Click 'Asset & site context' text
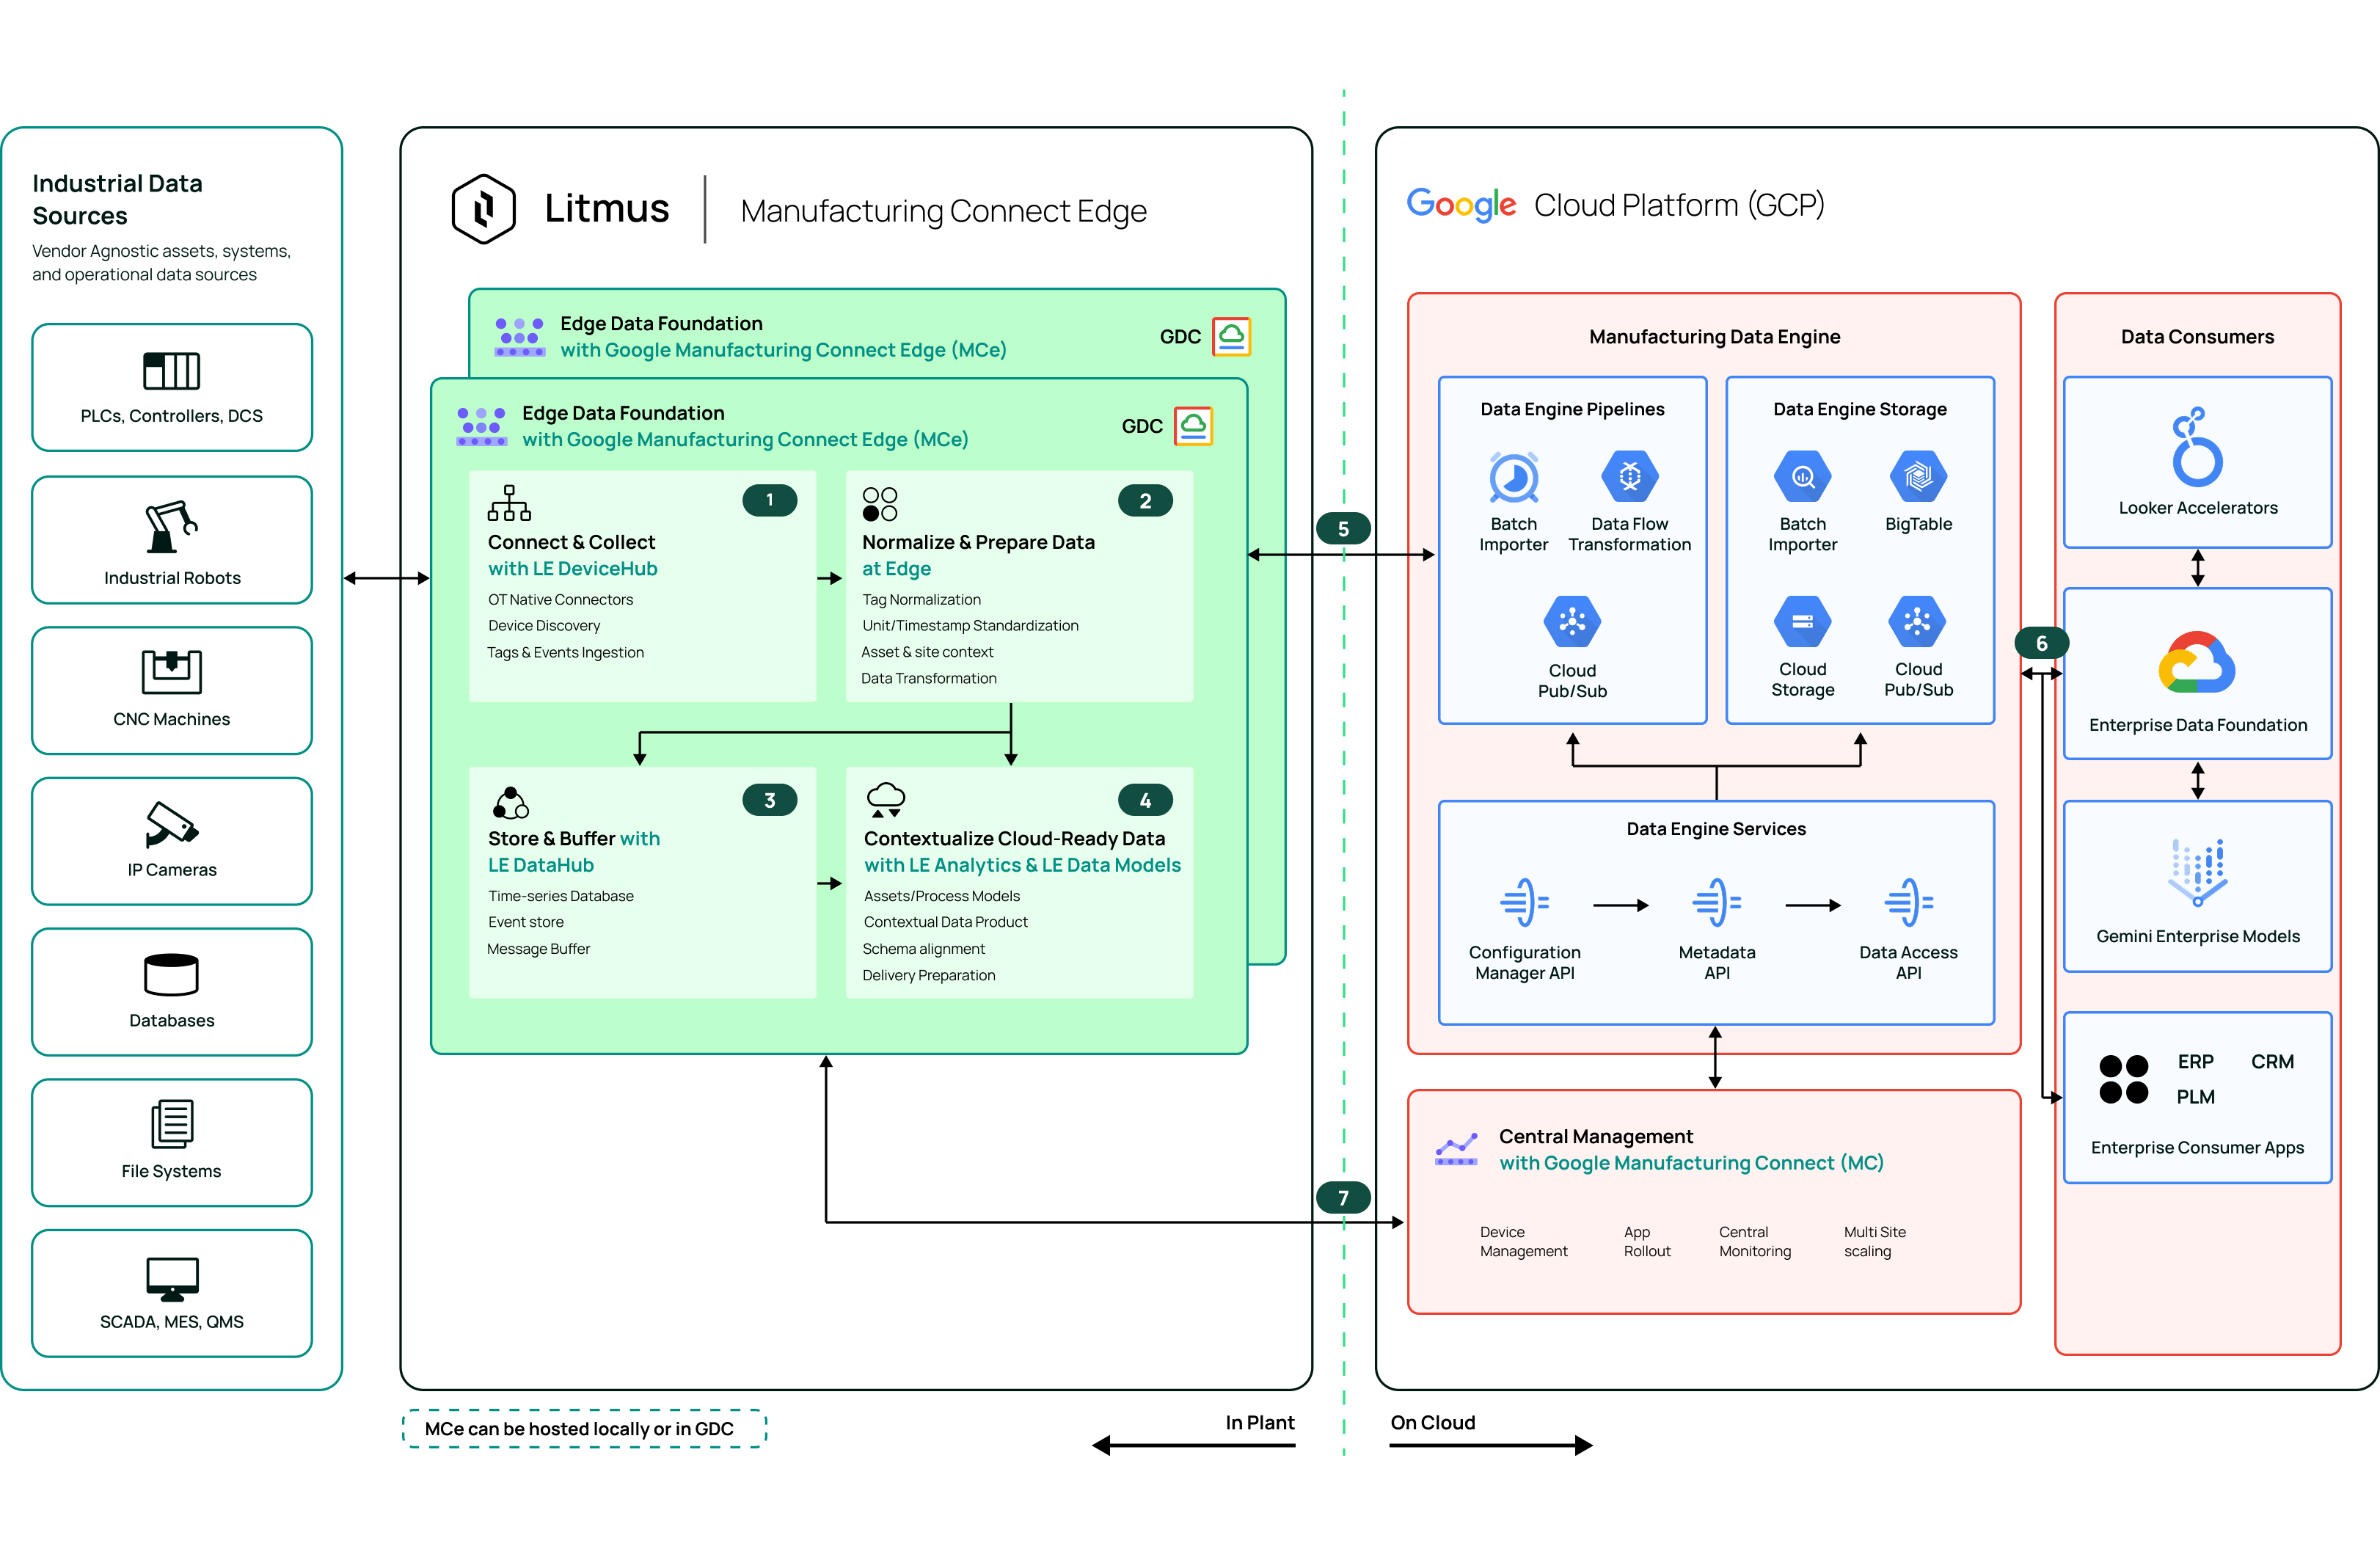The width and height of the screenshot is (2380, 1546). pyautogui.click(x=927, y=651)
